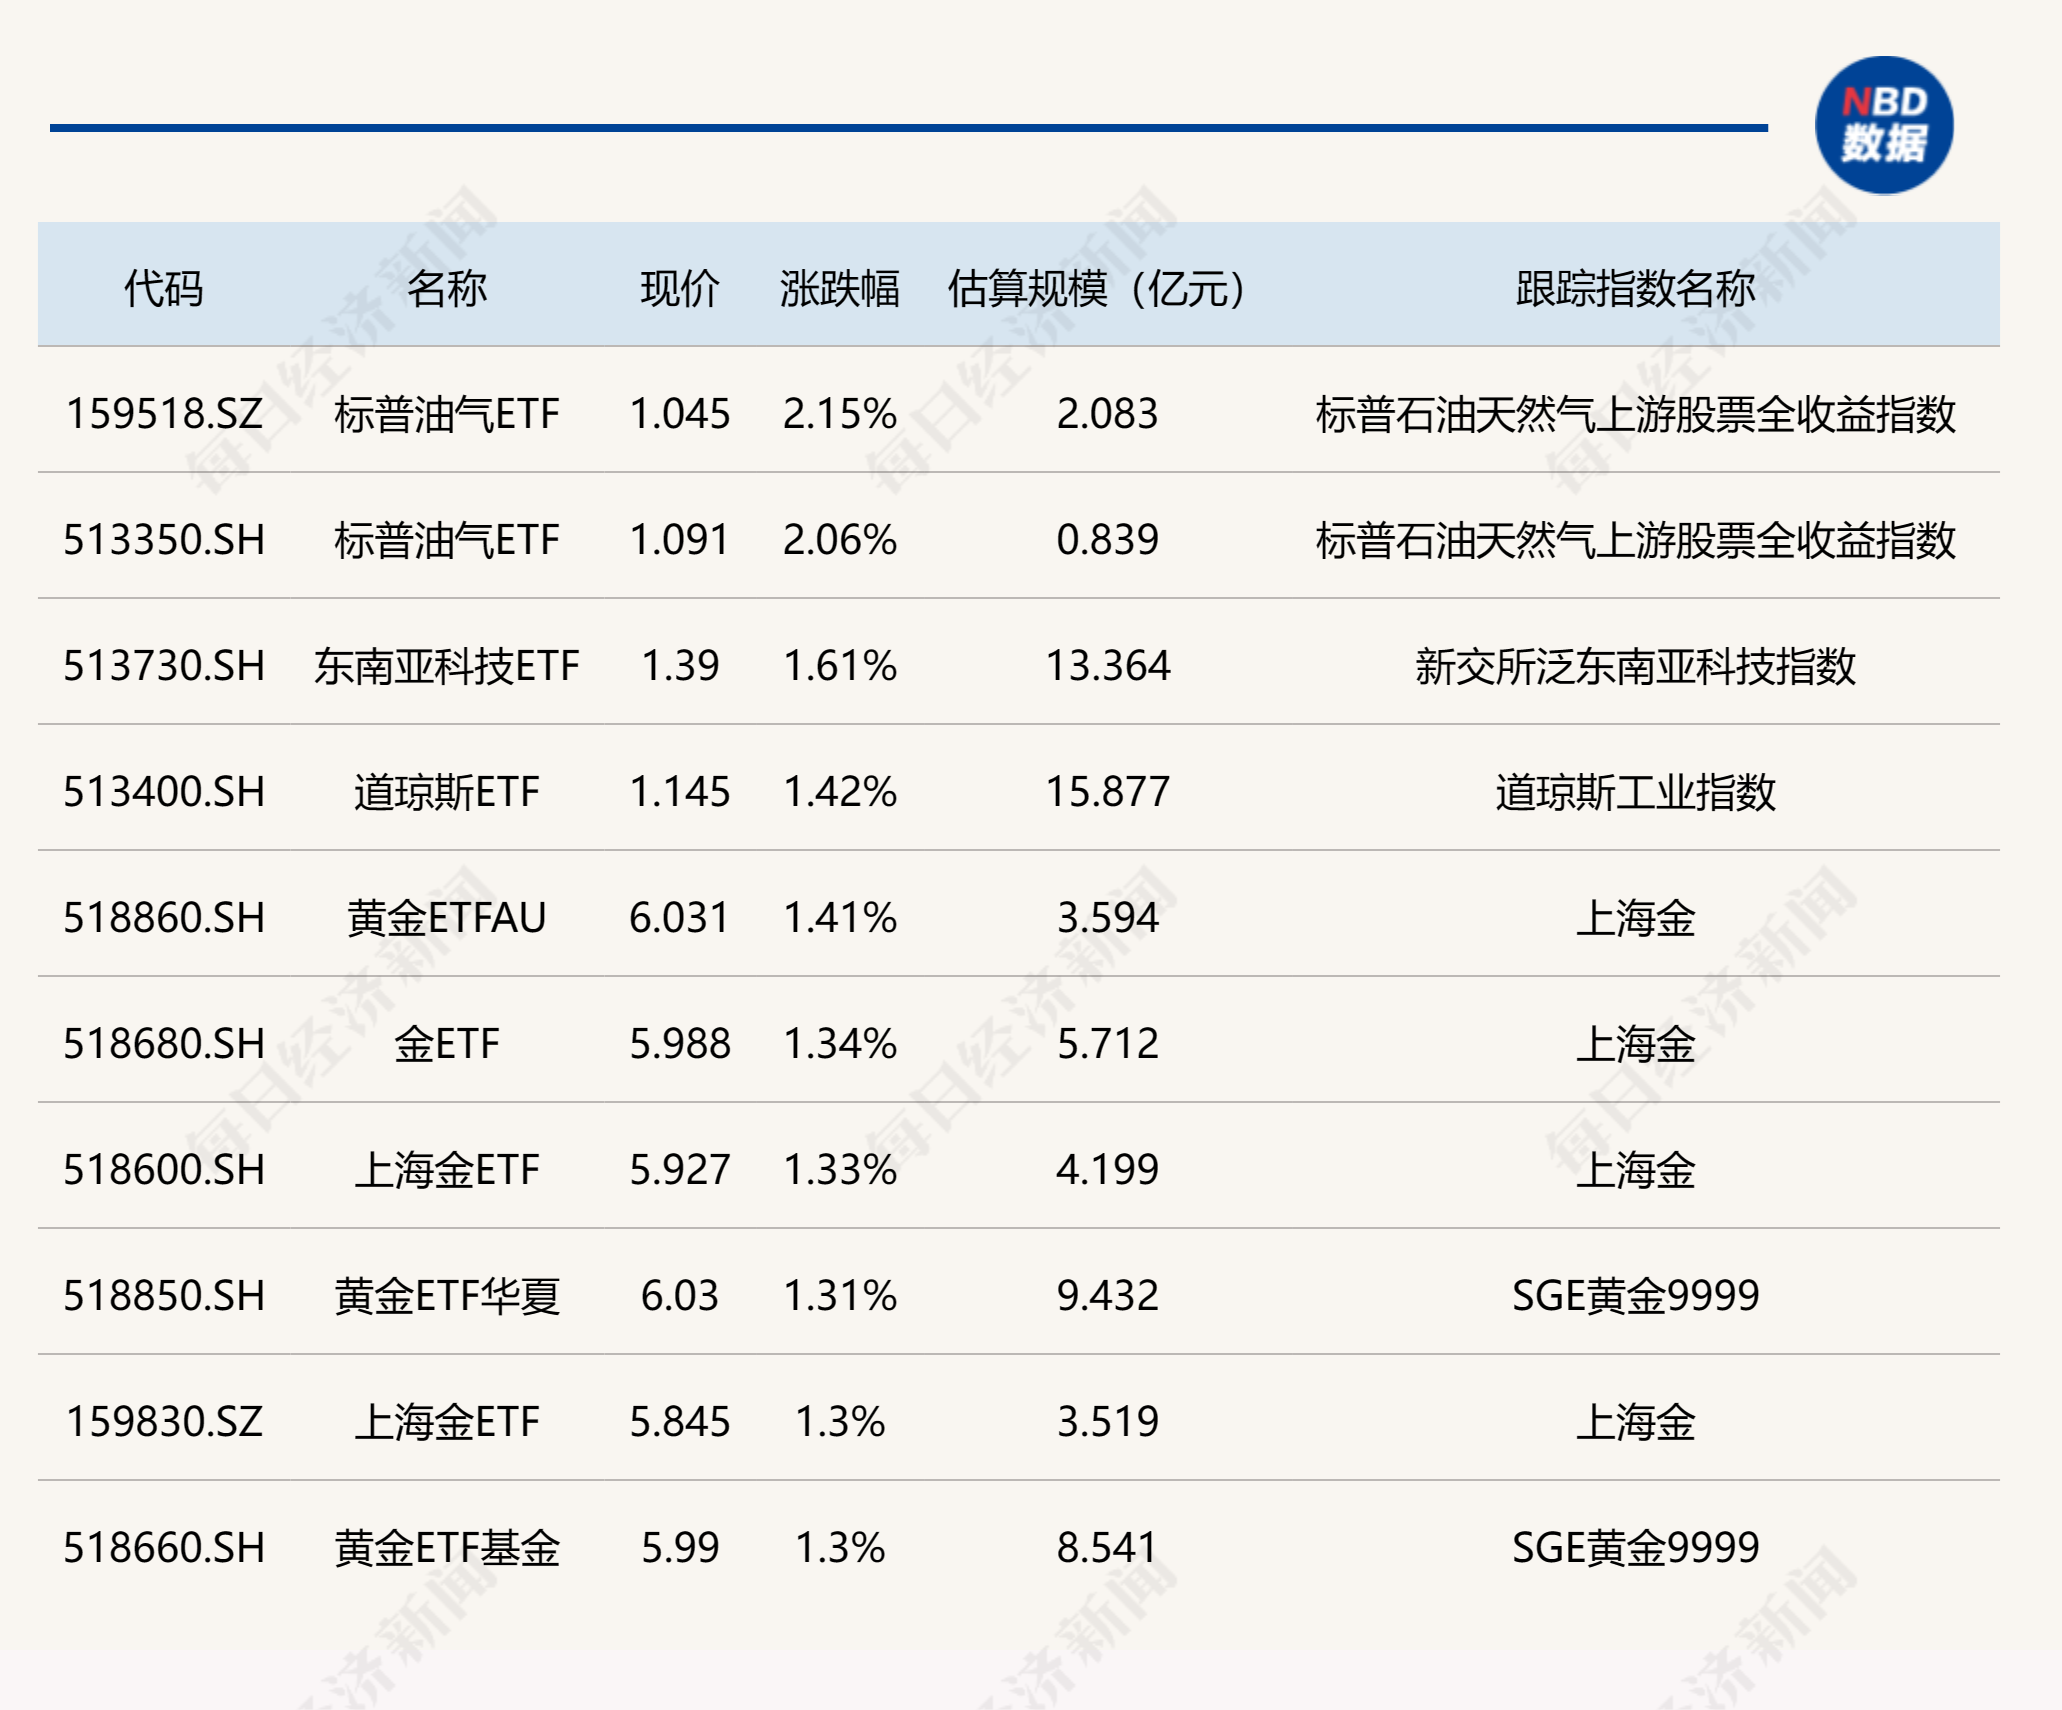2062x1710 pixels.
Task: Click the price 5.99 of 黄金ETF基金
Action: pos(680,1548)
